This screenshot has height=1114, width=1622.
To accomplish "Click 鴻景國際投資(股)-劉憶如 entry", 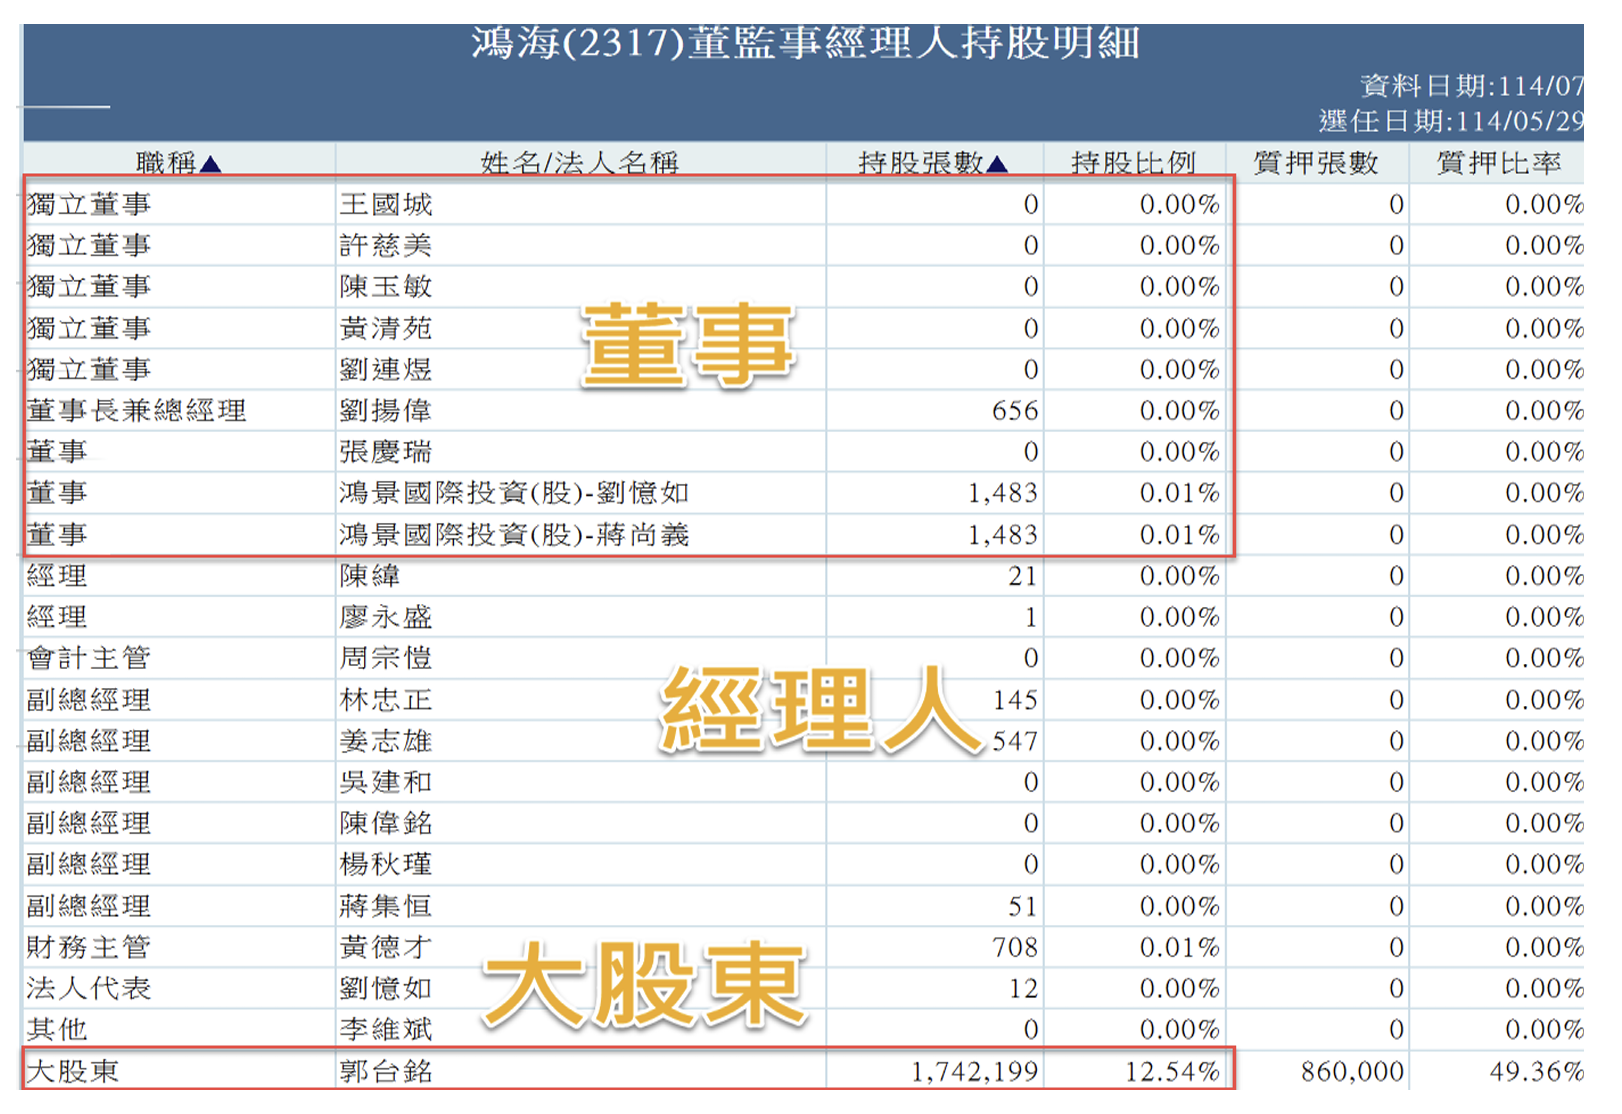I will point(514,493).
